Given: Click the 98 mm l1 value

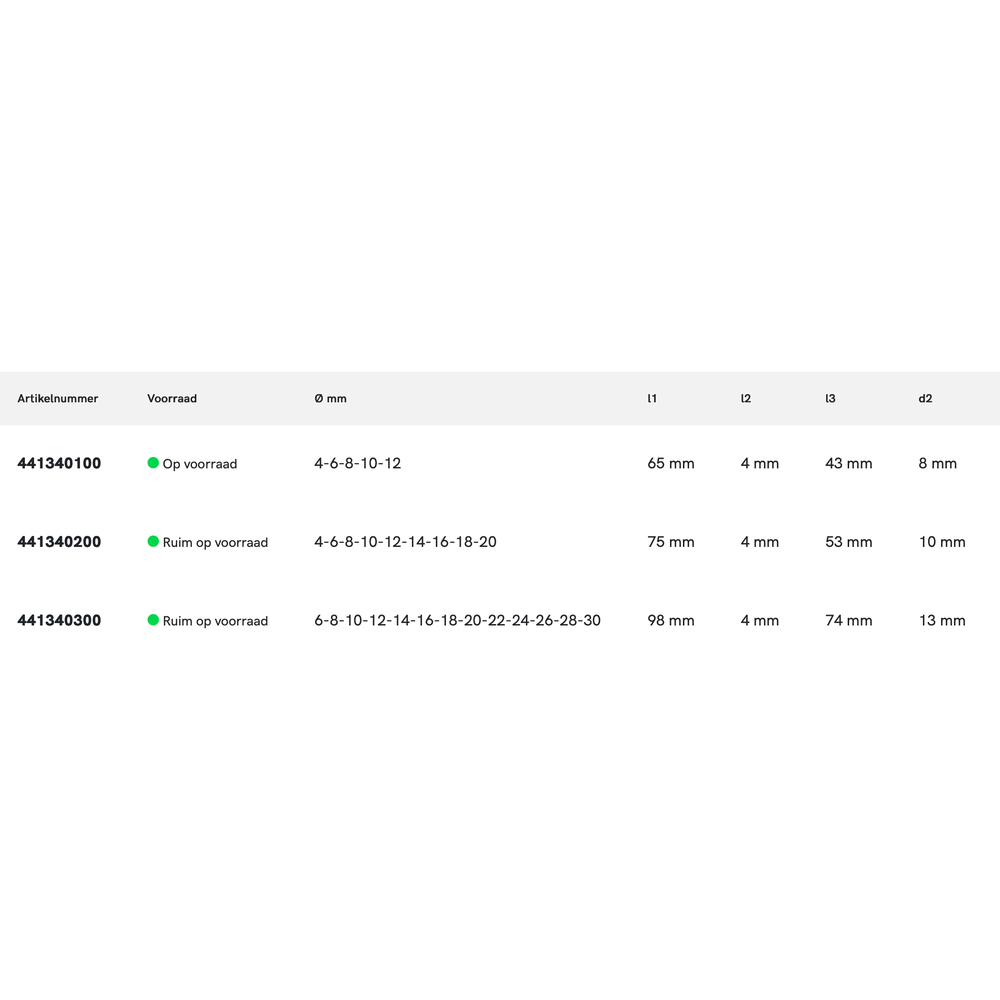Looking at the screenshot, I should [671, 620].
